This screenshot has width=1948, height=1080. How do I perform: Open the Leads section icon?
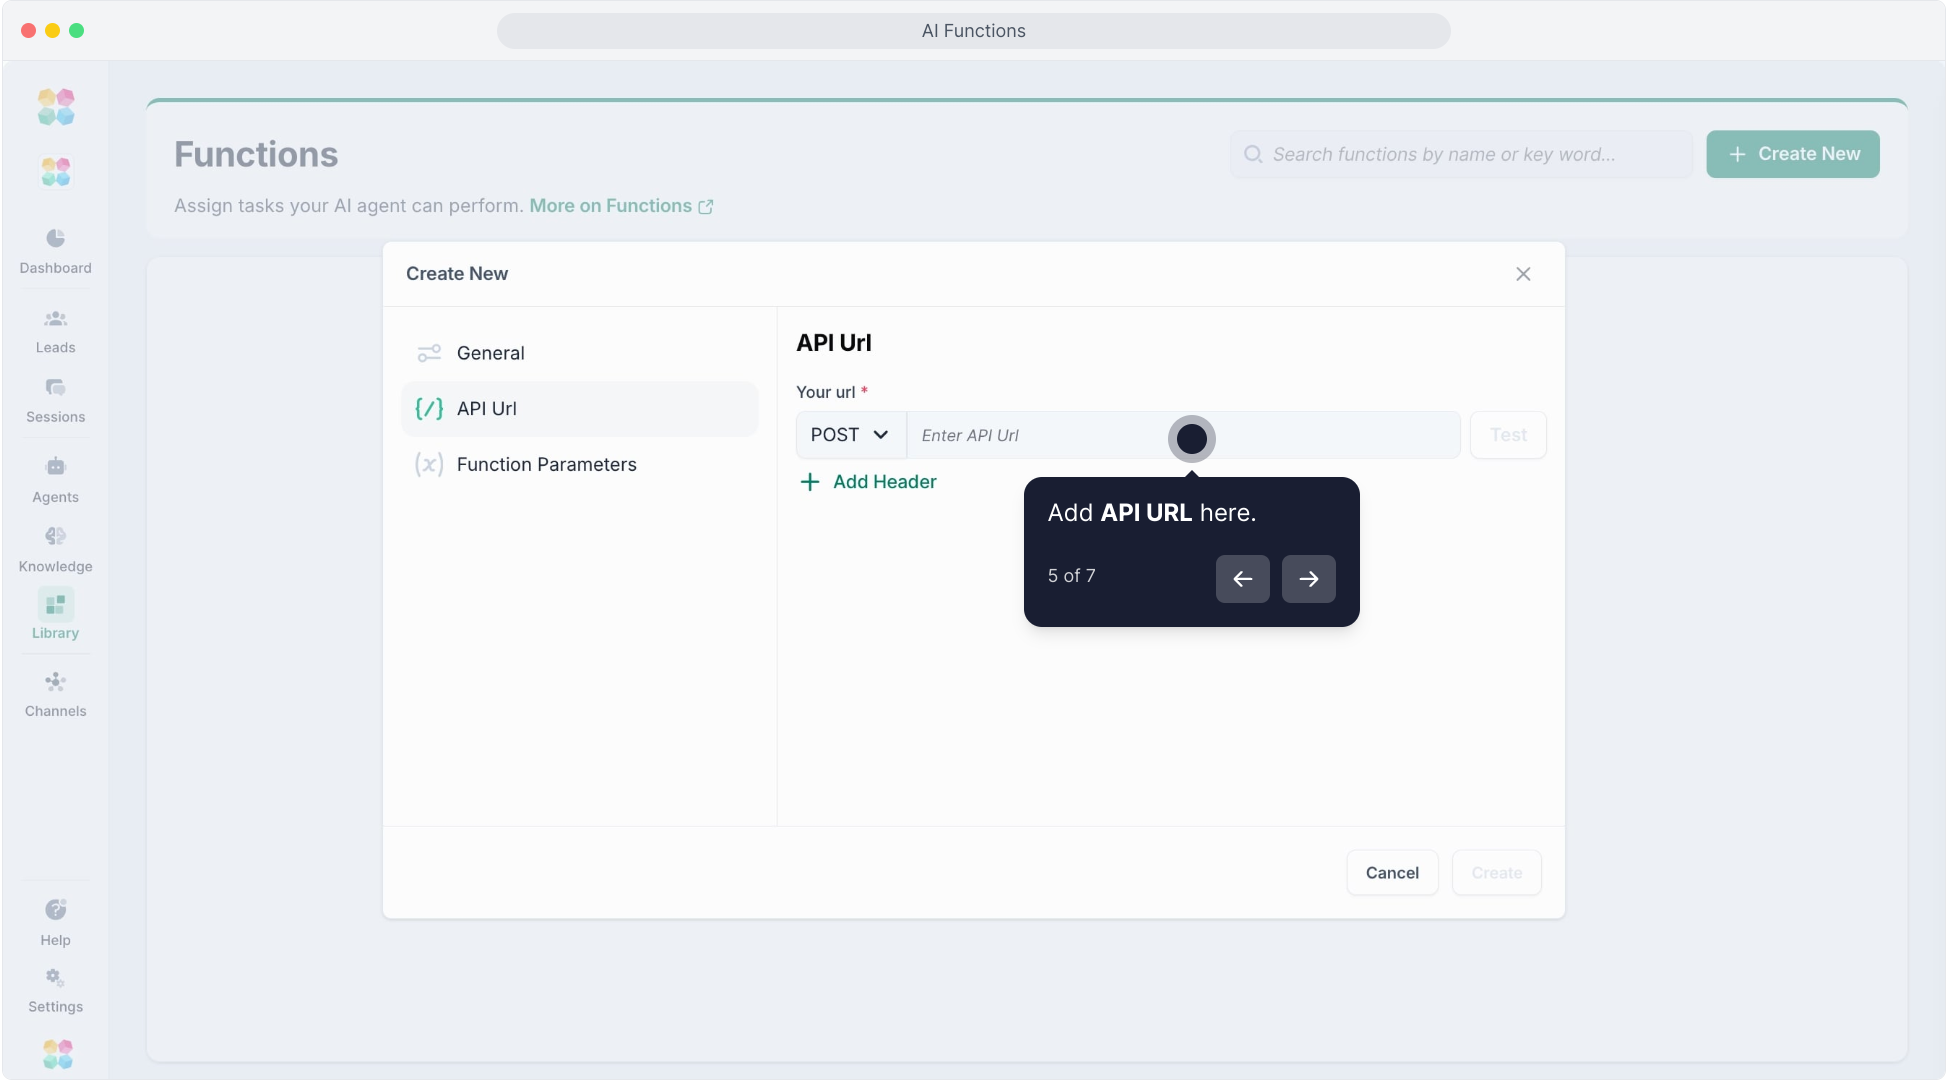point(55,319)
